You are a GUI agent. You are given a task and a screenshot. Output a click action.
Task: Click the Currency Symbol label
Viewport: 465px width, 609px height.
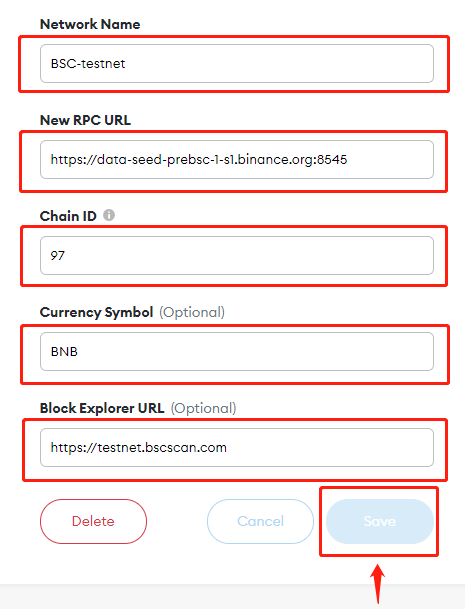[96, 312]
